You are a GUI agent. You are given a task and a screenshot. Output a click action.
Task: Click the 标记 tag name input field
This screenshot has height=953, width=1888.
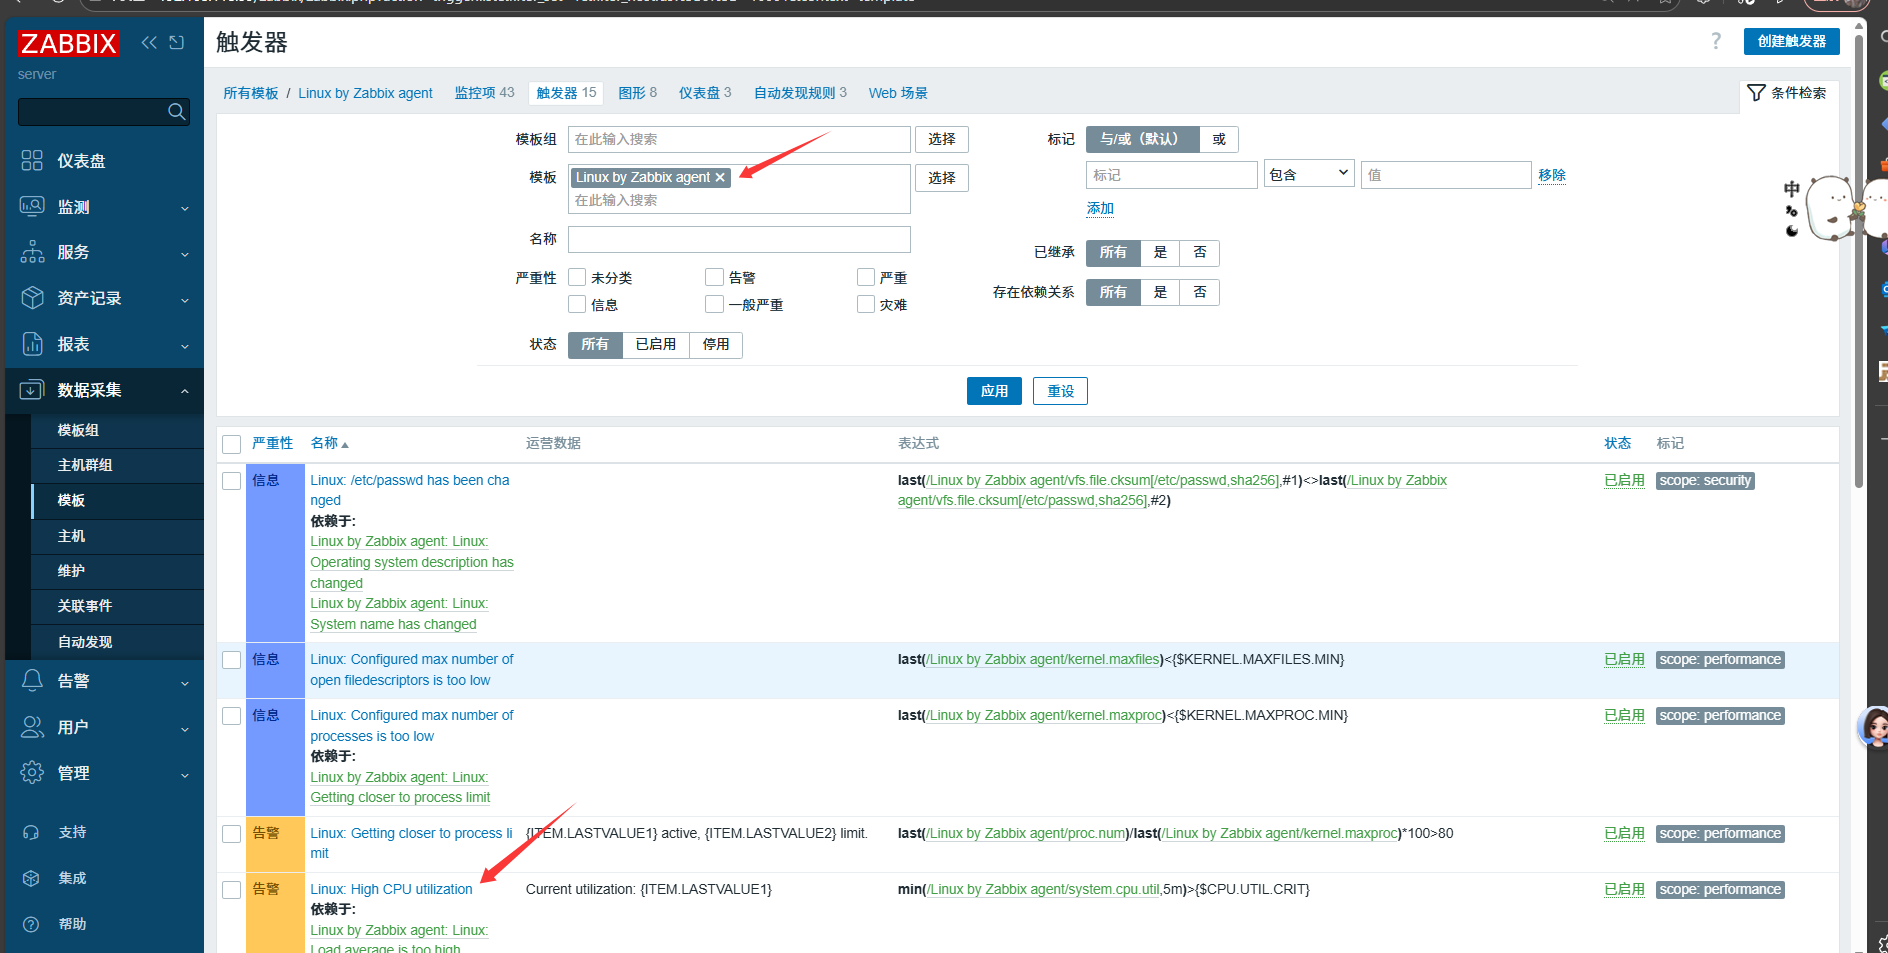[1171, 175]
